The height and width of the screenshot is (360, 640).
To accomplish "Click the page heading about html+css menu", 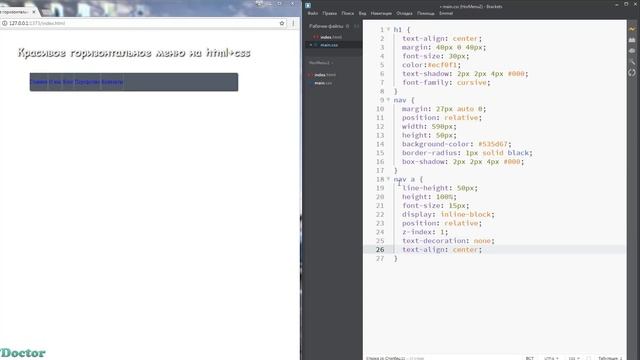I will (134, 53).
